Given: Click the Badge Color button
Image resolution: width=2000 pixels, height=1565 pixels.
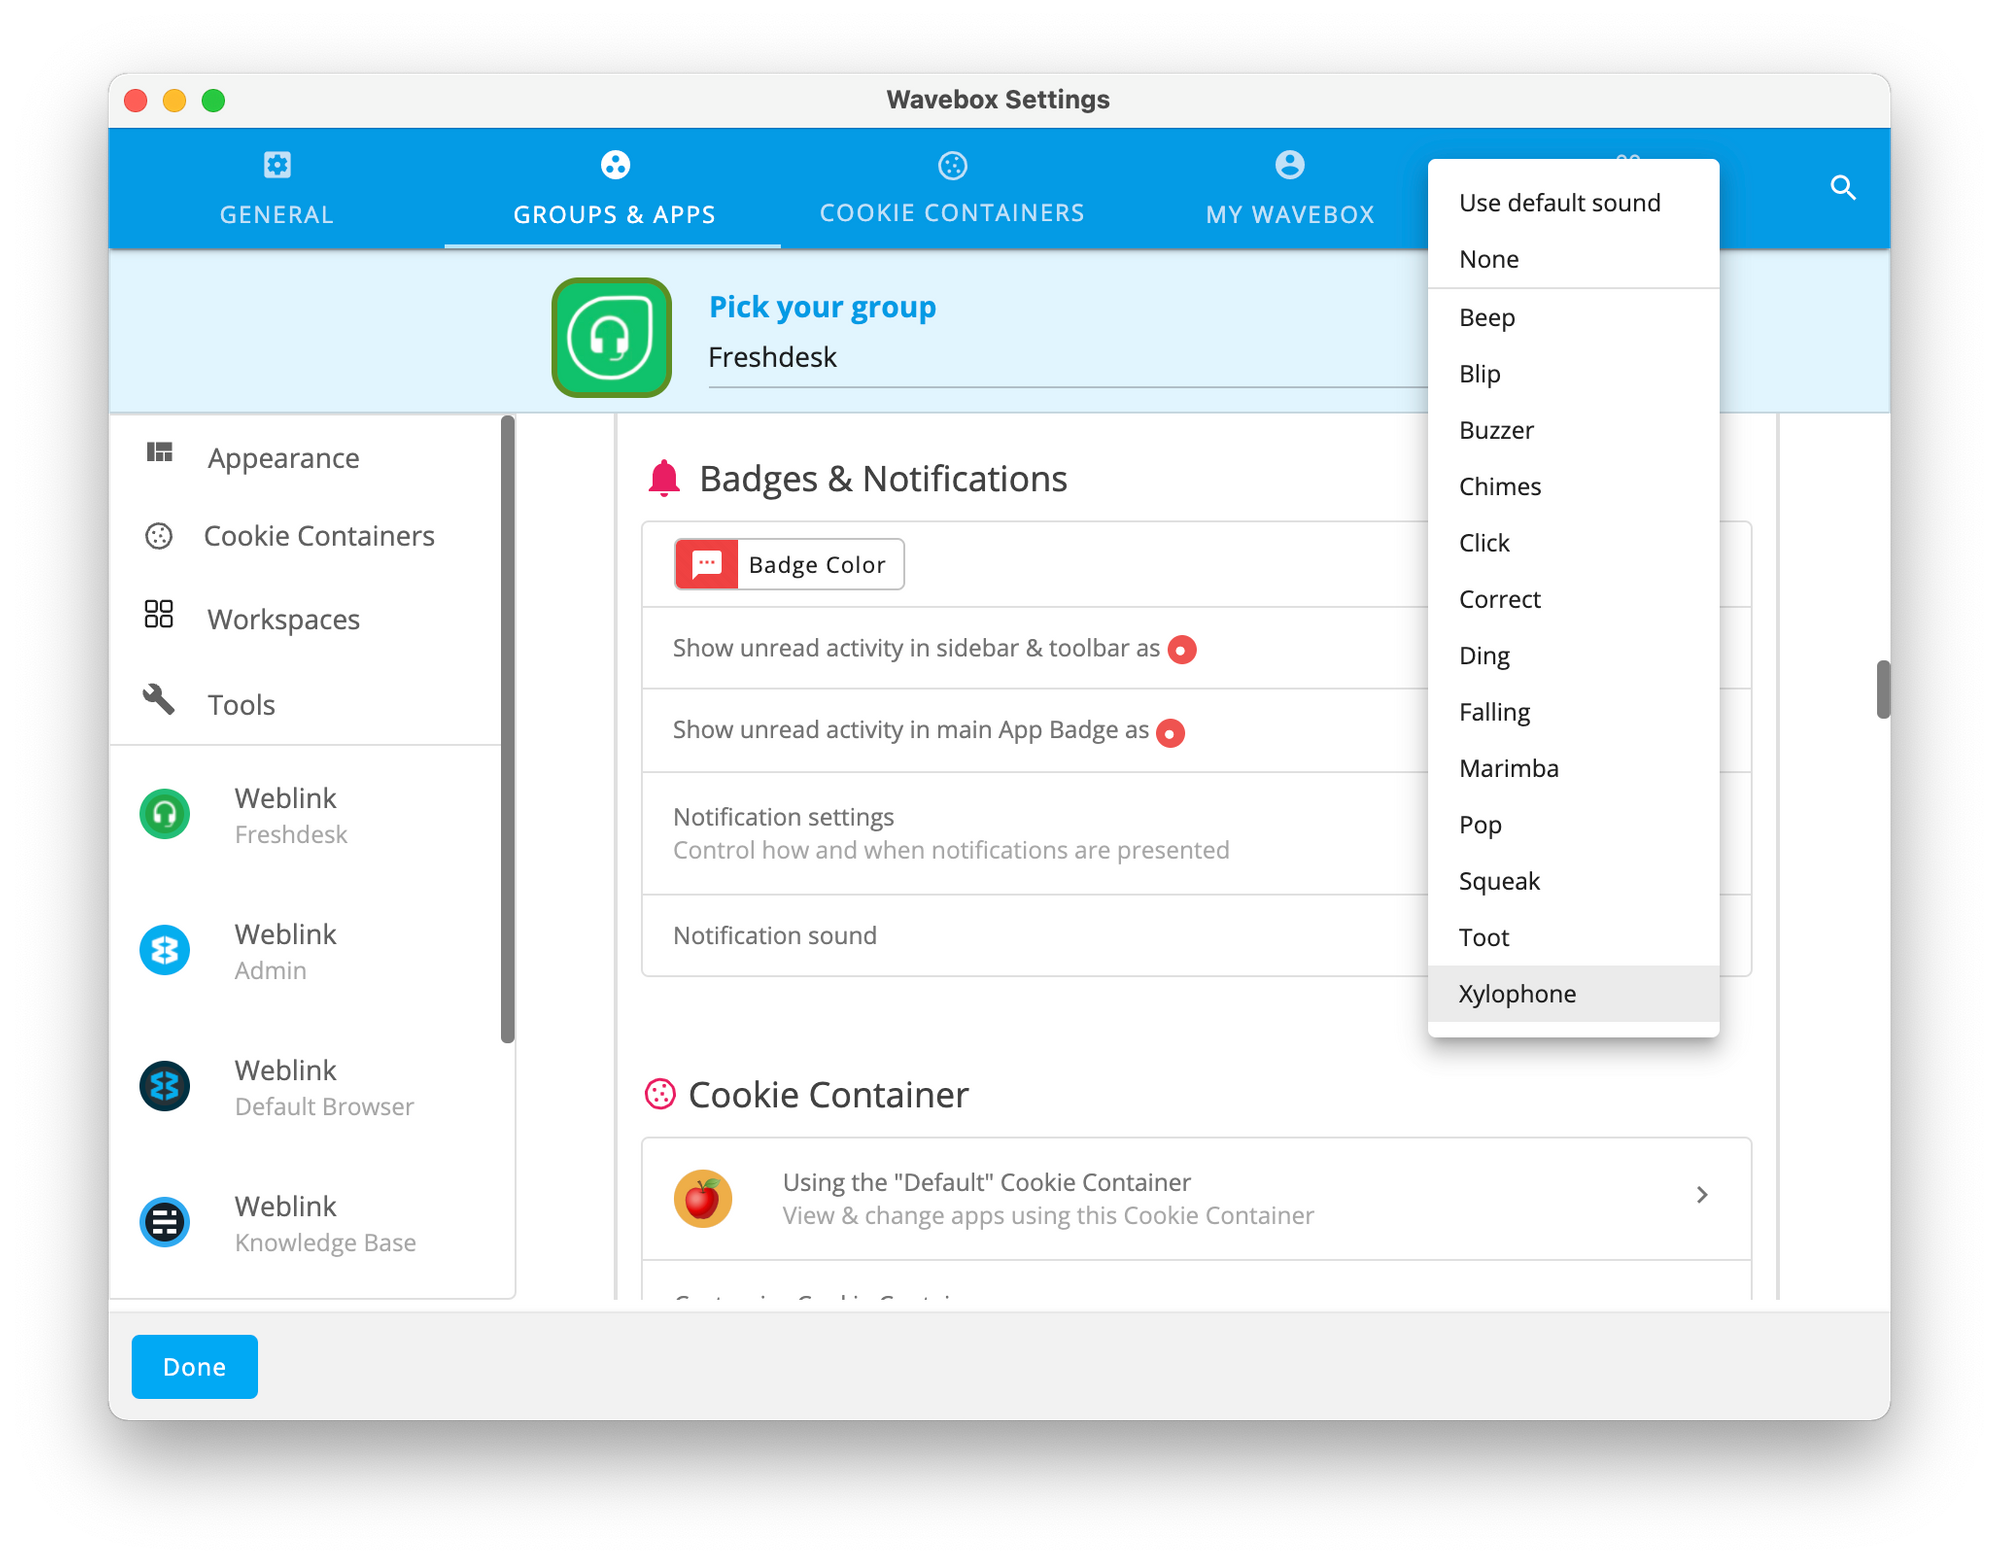Looking at the screenshot, I should pos(786,563).
